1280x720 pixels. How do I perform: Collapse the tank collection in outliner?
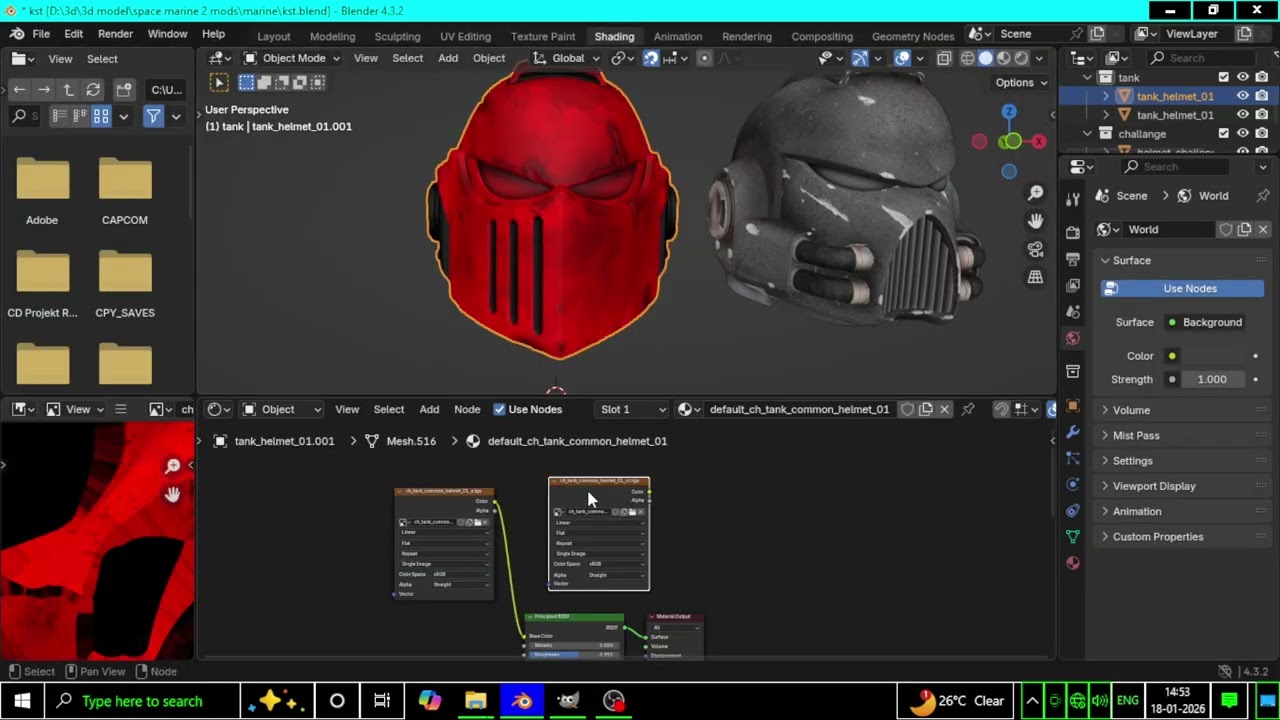1087,77
